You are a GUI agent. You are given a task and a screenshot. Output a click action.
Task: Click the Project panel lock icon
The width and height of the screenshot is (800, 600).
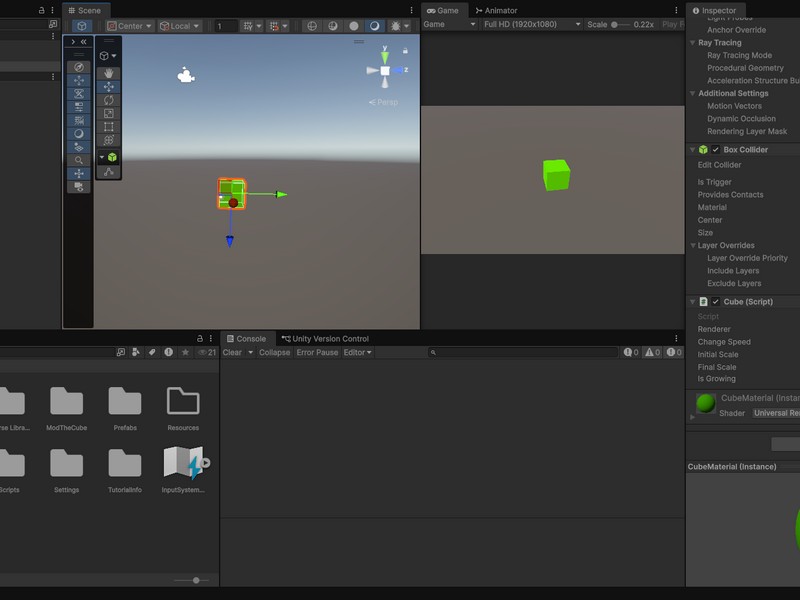point(199,339)
